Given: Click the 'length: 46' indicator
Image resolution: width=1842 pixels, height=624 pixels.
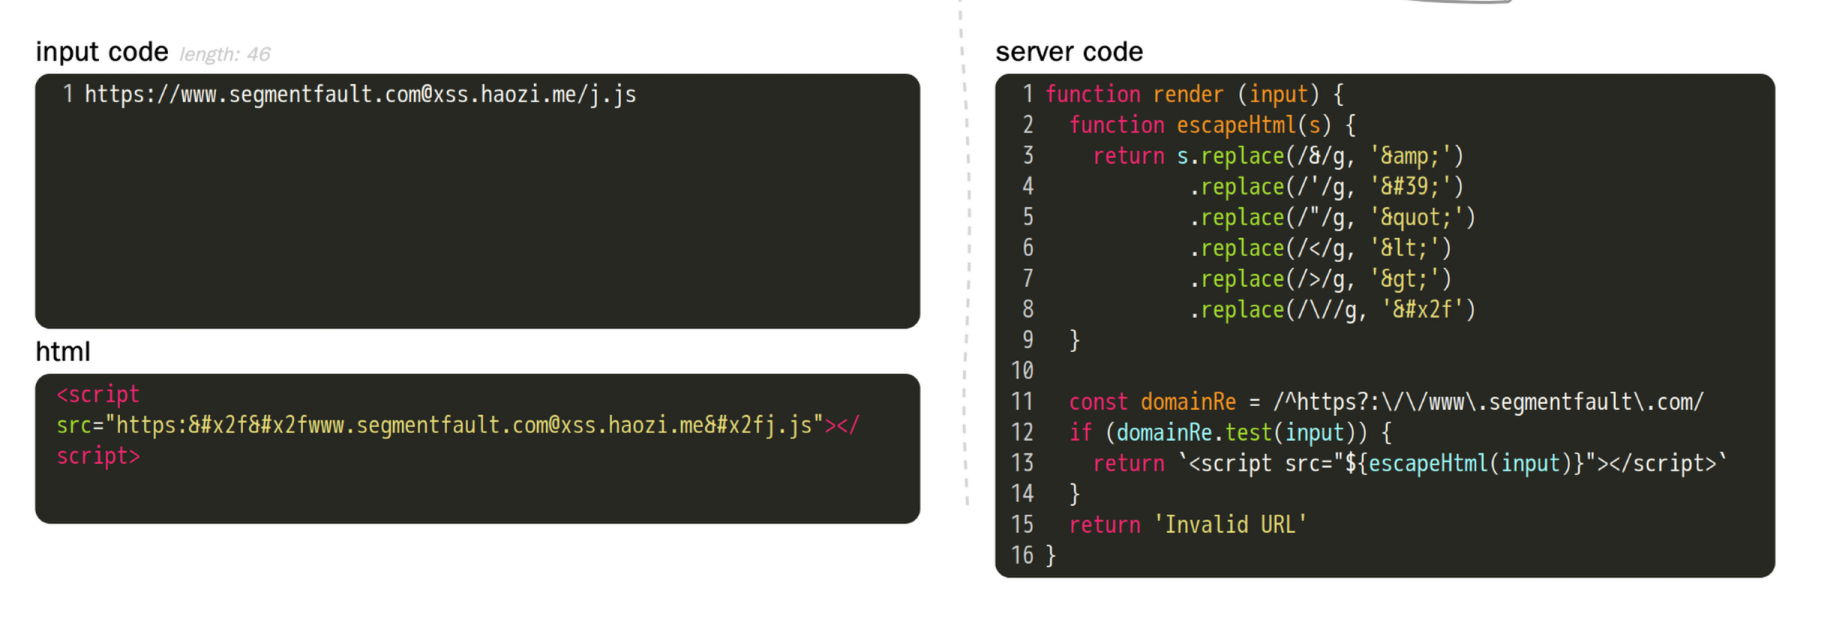Looking at the screenshot, I should click(225, 54).
